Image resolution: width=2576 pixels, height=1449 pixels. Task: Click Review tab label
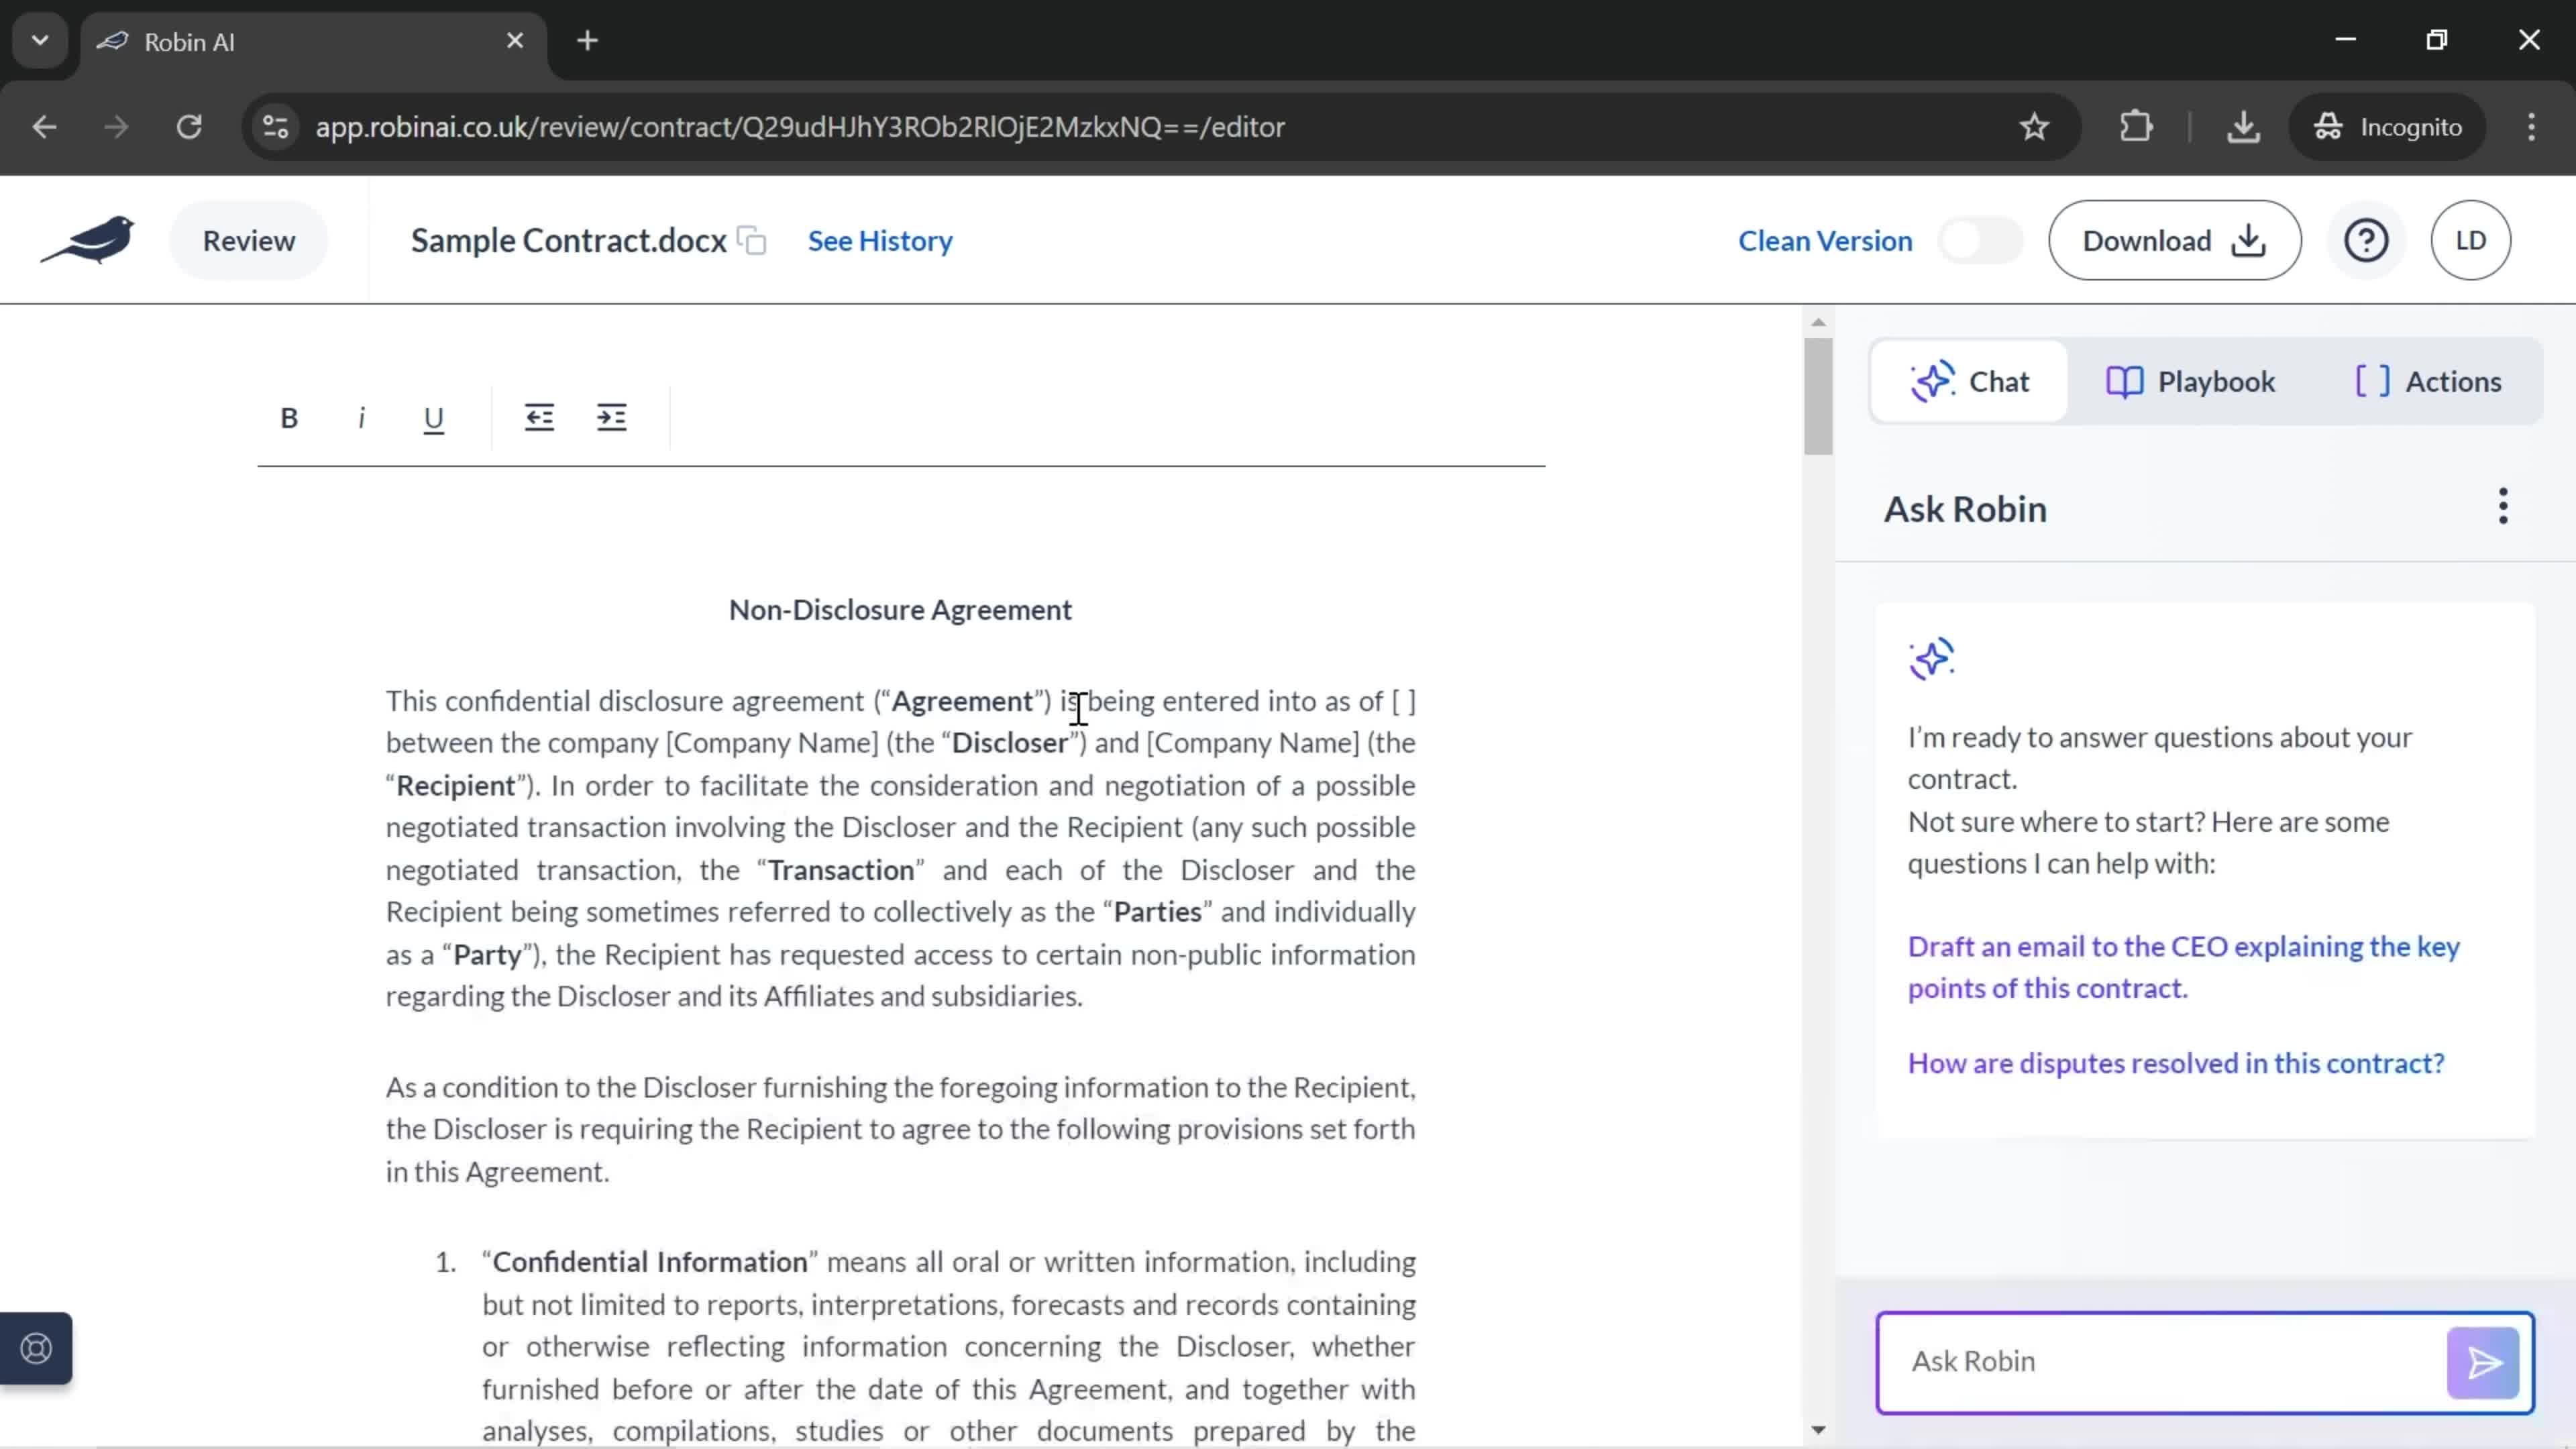[248, 239]
